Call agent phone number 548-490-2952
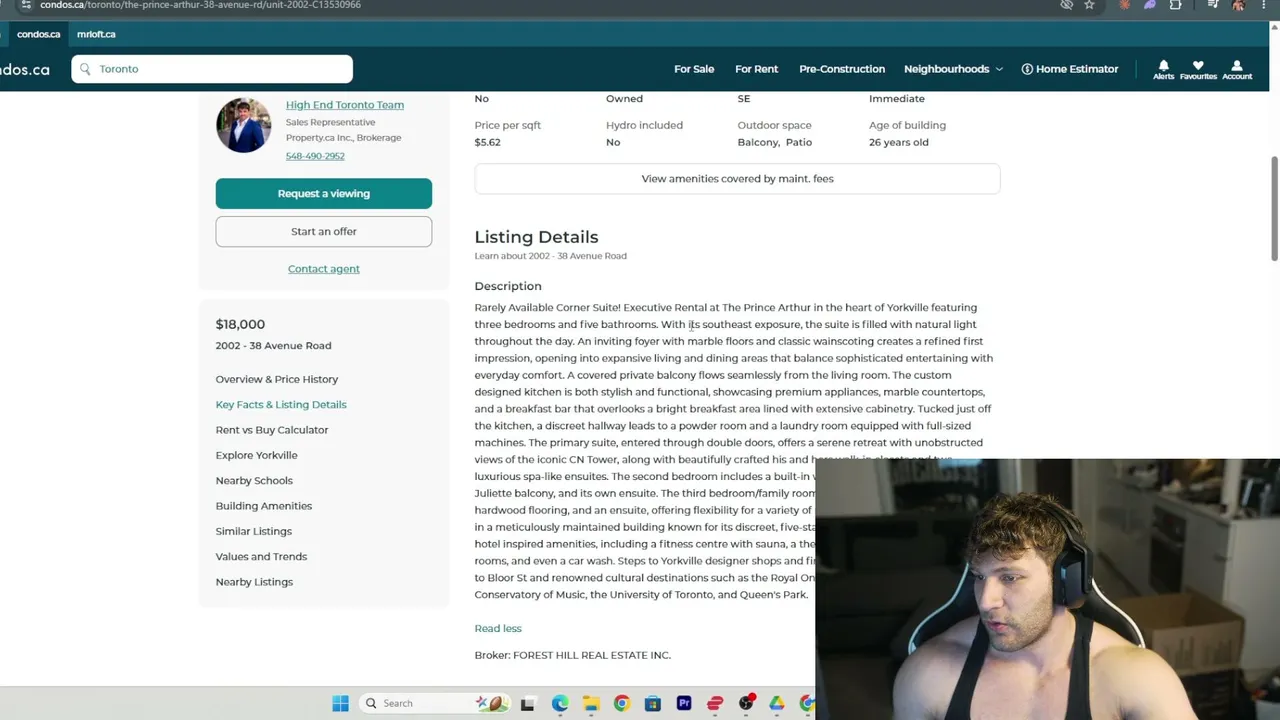 click(315, 156)
